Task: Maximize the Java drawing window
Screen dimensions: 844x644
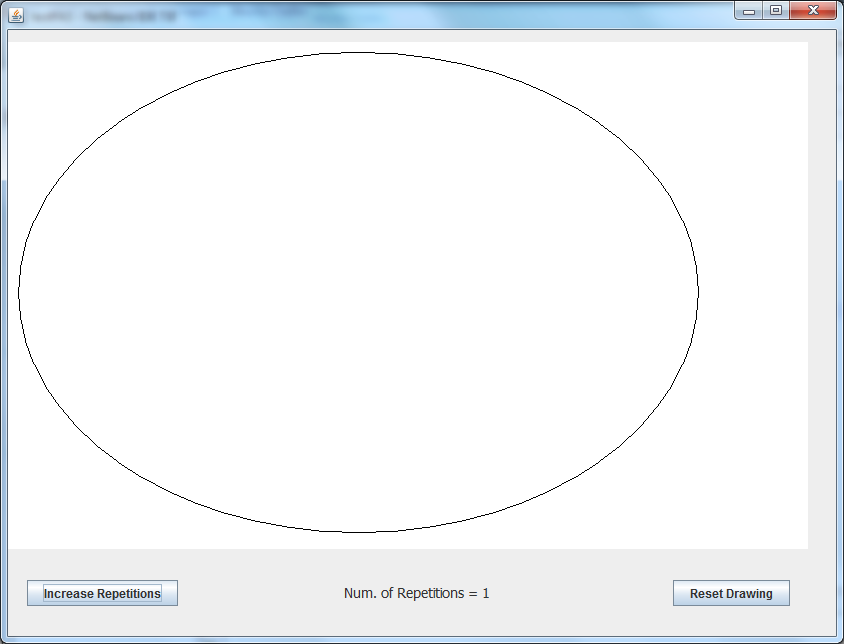Action: [775, 11]
